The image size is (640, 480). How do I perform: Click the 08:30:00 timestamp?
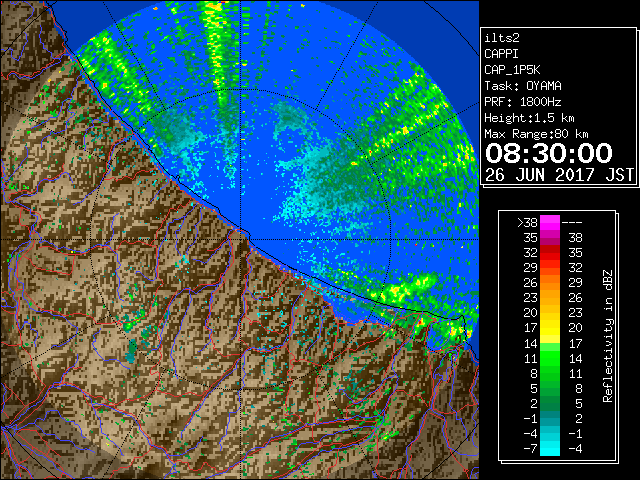point(549,153)
